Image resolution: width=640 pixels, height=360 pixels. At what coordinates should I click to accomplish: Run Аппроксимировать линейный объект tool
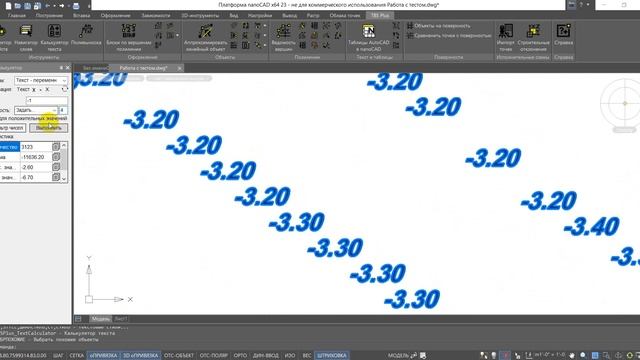(x=205, y=38)
